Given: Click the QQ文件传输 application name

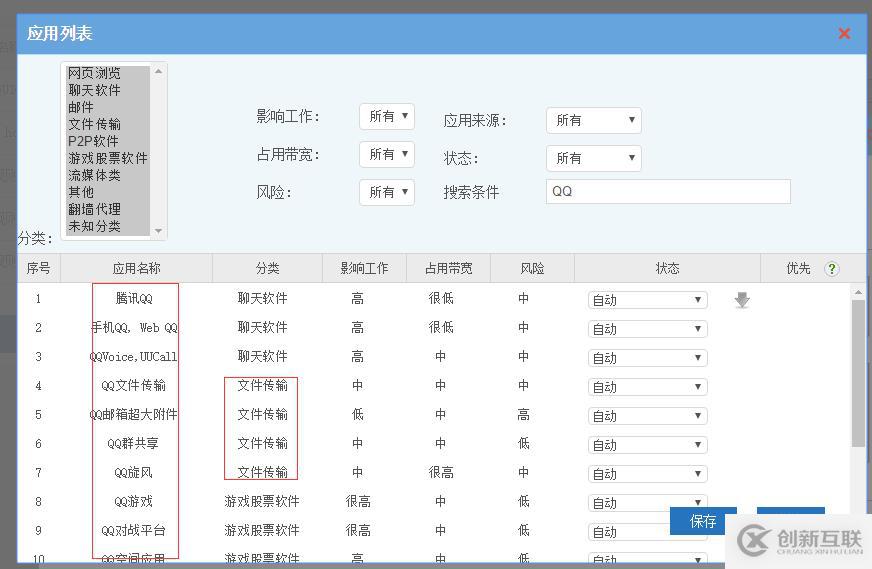Looking at the screenshot, I should (133, 385).
